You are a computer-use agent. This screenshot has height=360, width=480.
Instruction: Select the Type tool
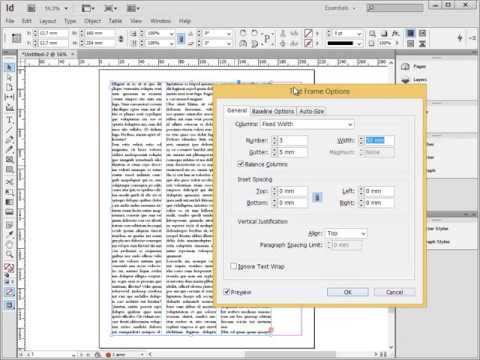click(9, 120)
